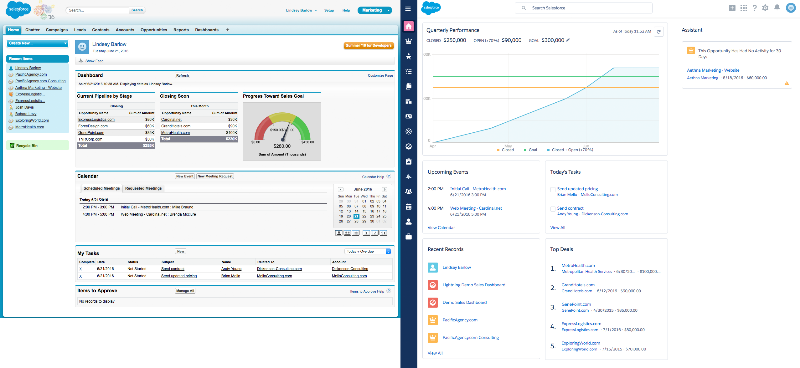Open View All link under Today's Tasks

557,227
